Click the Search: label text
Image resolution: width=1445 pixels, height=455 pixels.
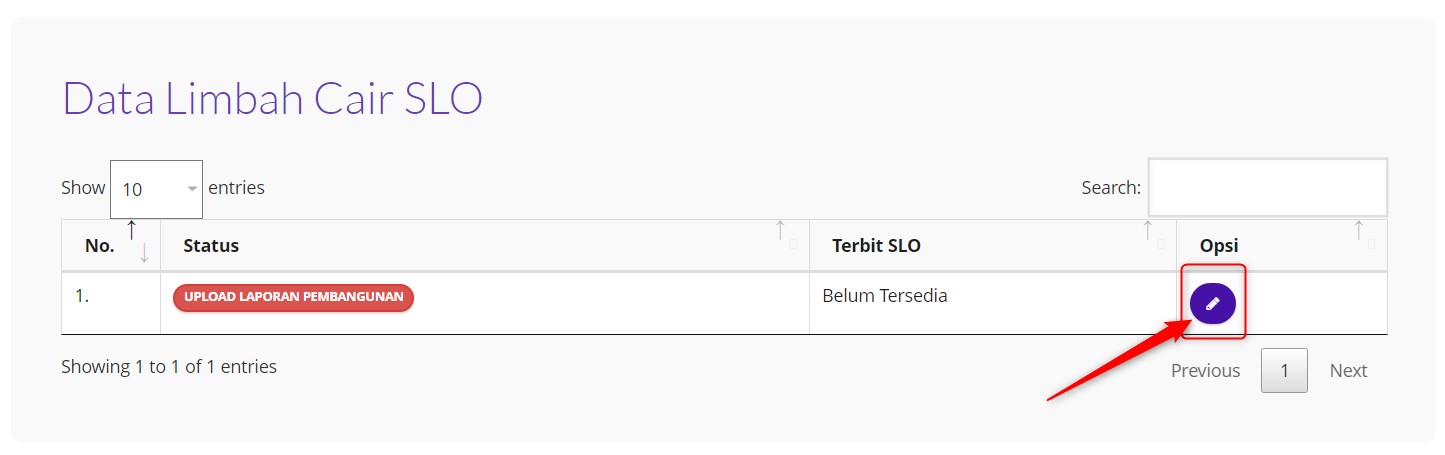pos(1111,187)
